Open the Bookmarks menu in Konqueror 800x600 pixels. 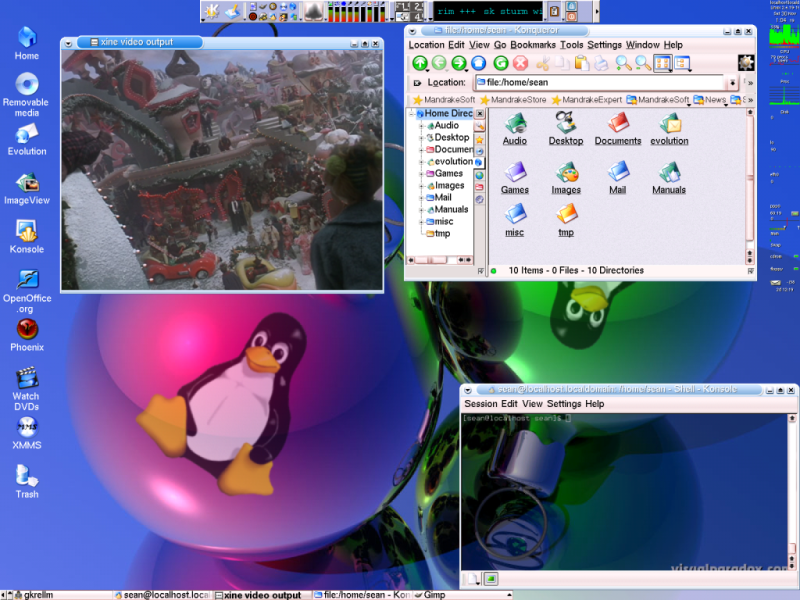click(533, 45)
